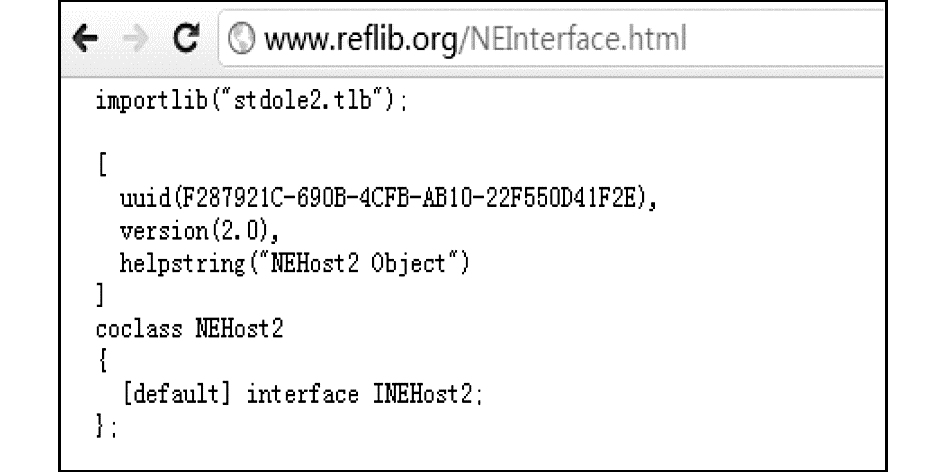945x472 pixels.
Task: Reload the page with the refresh icon
Action: 186,38
